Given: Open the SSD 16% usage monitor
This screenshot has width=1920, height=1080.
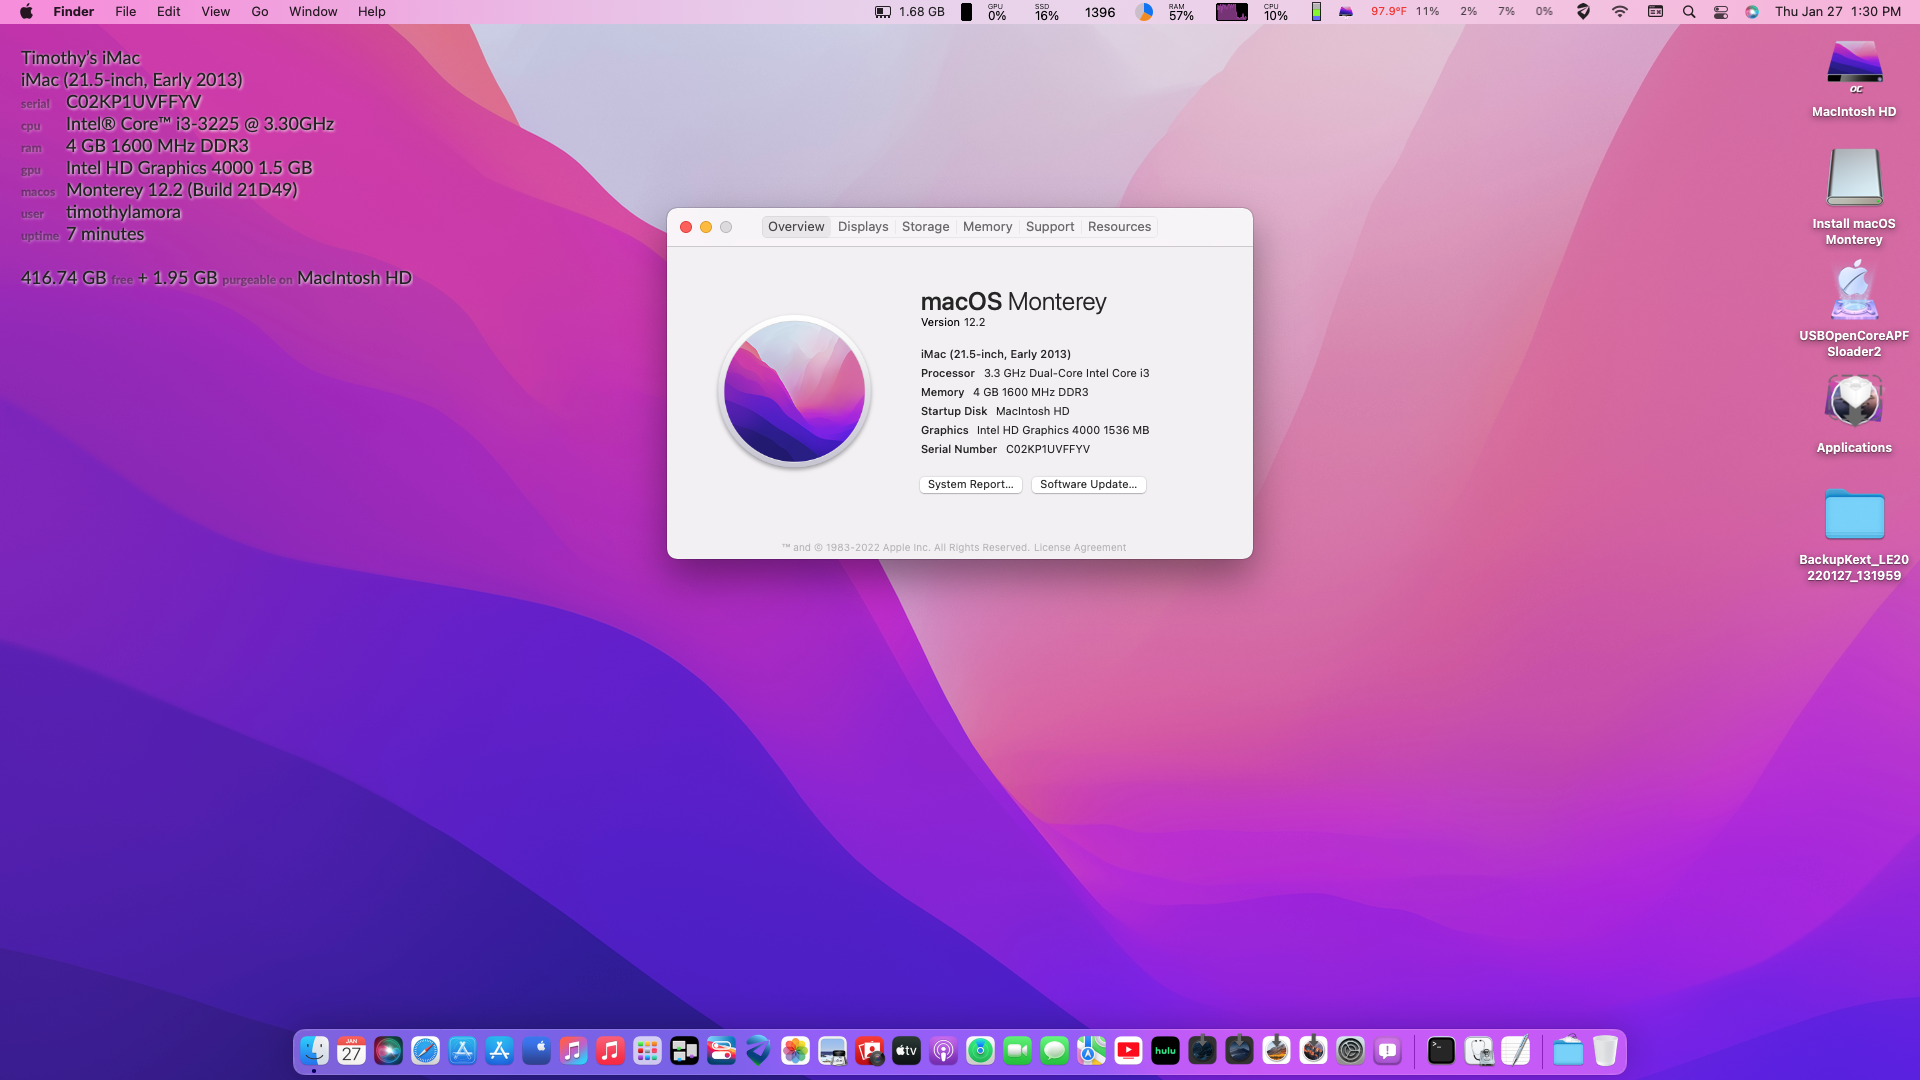Looking at the screenshot, I should (x=1046, y=12).
